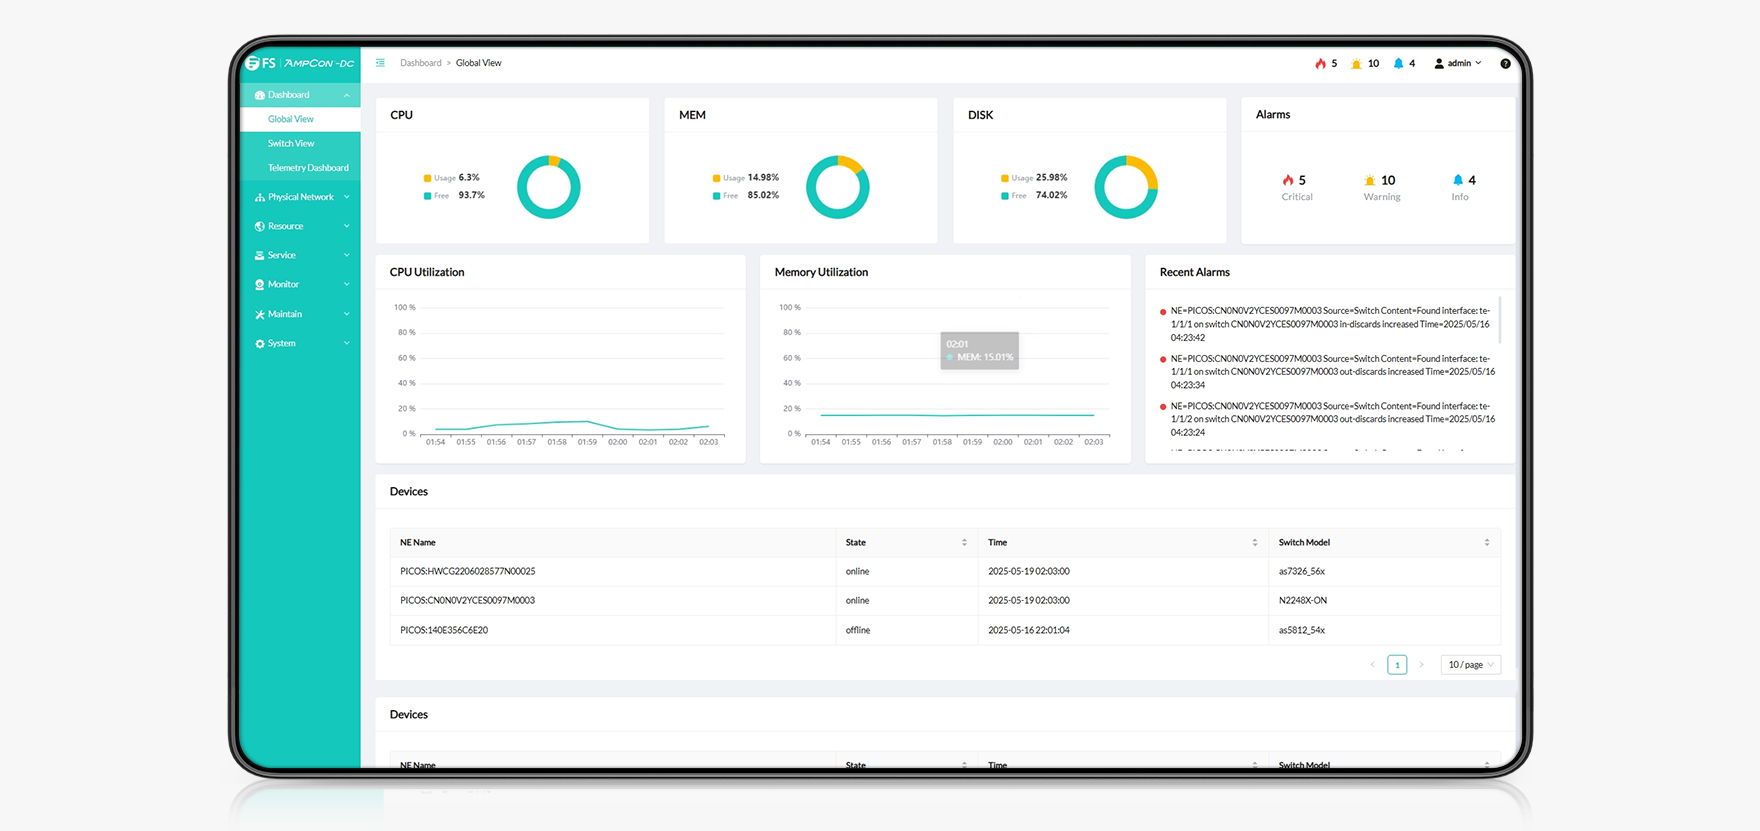
Task: Expand the Resource sidebar menu
Action: pyautogui.click(x=300, y=226)
